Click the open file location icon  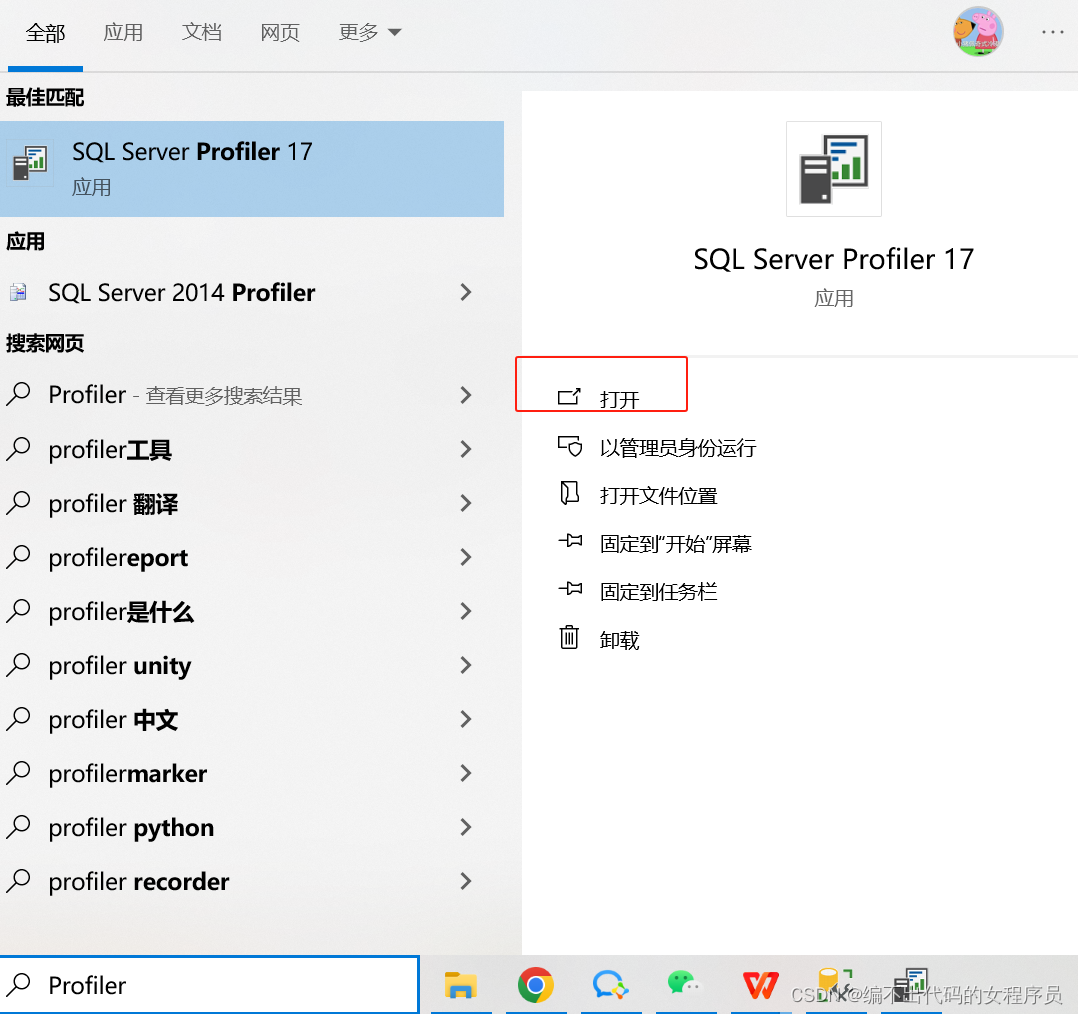click(x=569, y=493)
